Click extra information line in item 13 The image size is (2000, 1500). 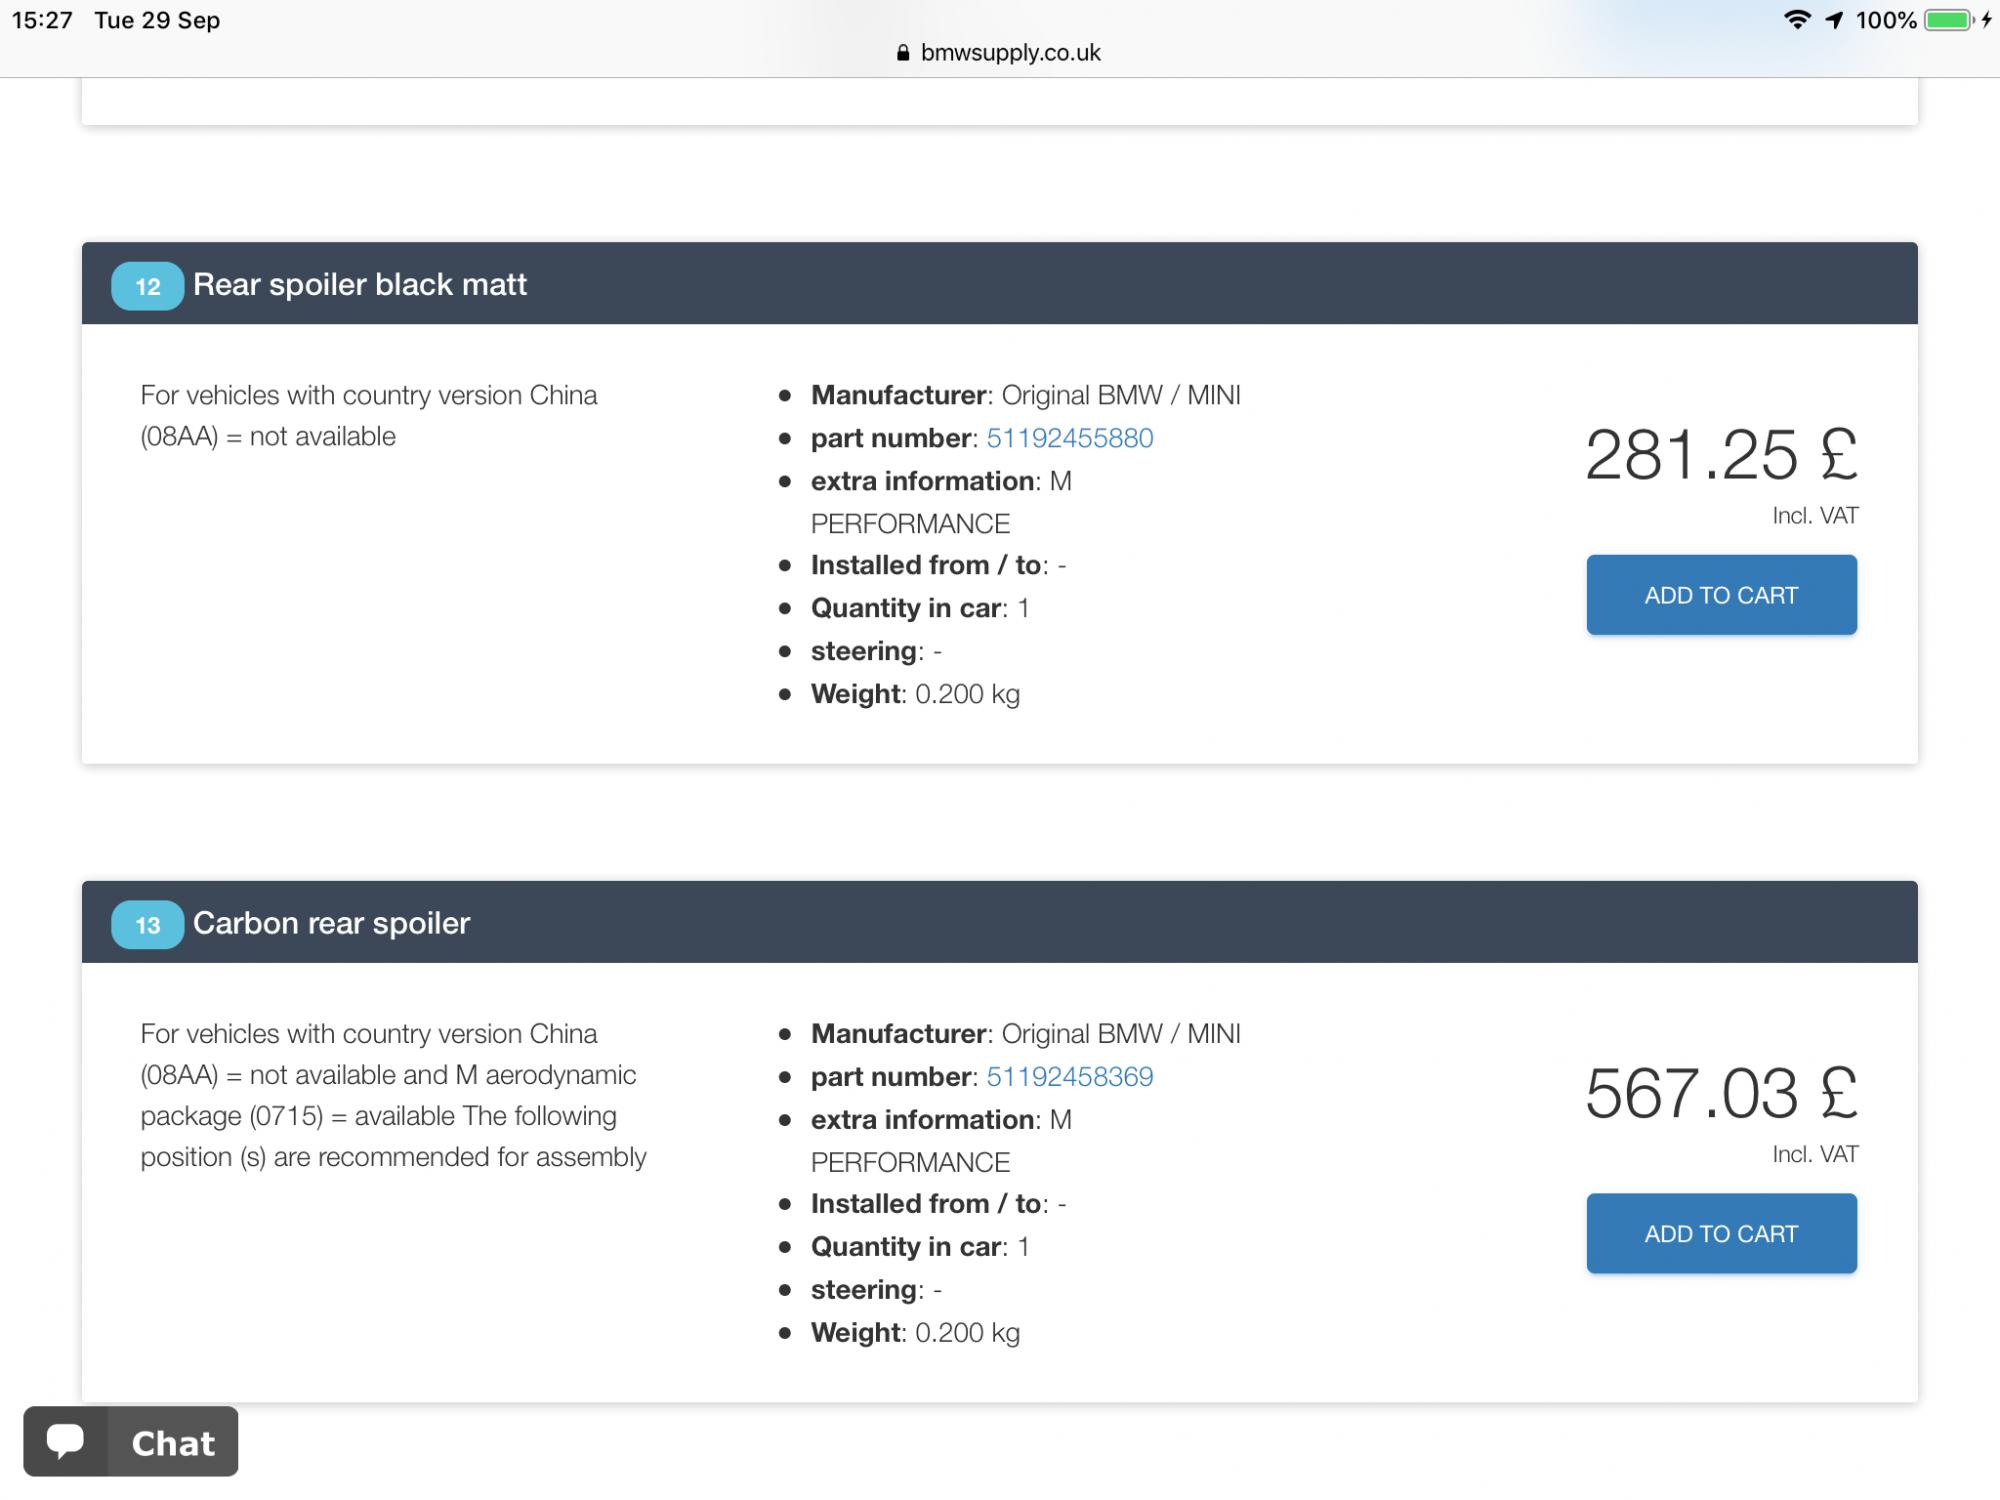point(941,1140)
